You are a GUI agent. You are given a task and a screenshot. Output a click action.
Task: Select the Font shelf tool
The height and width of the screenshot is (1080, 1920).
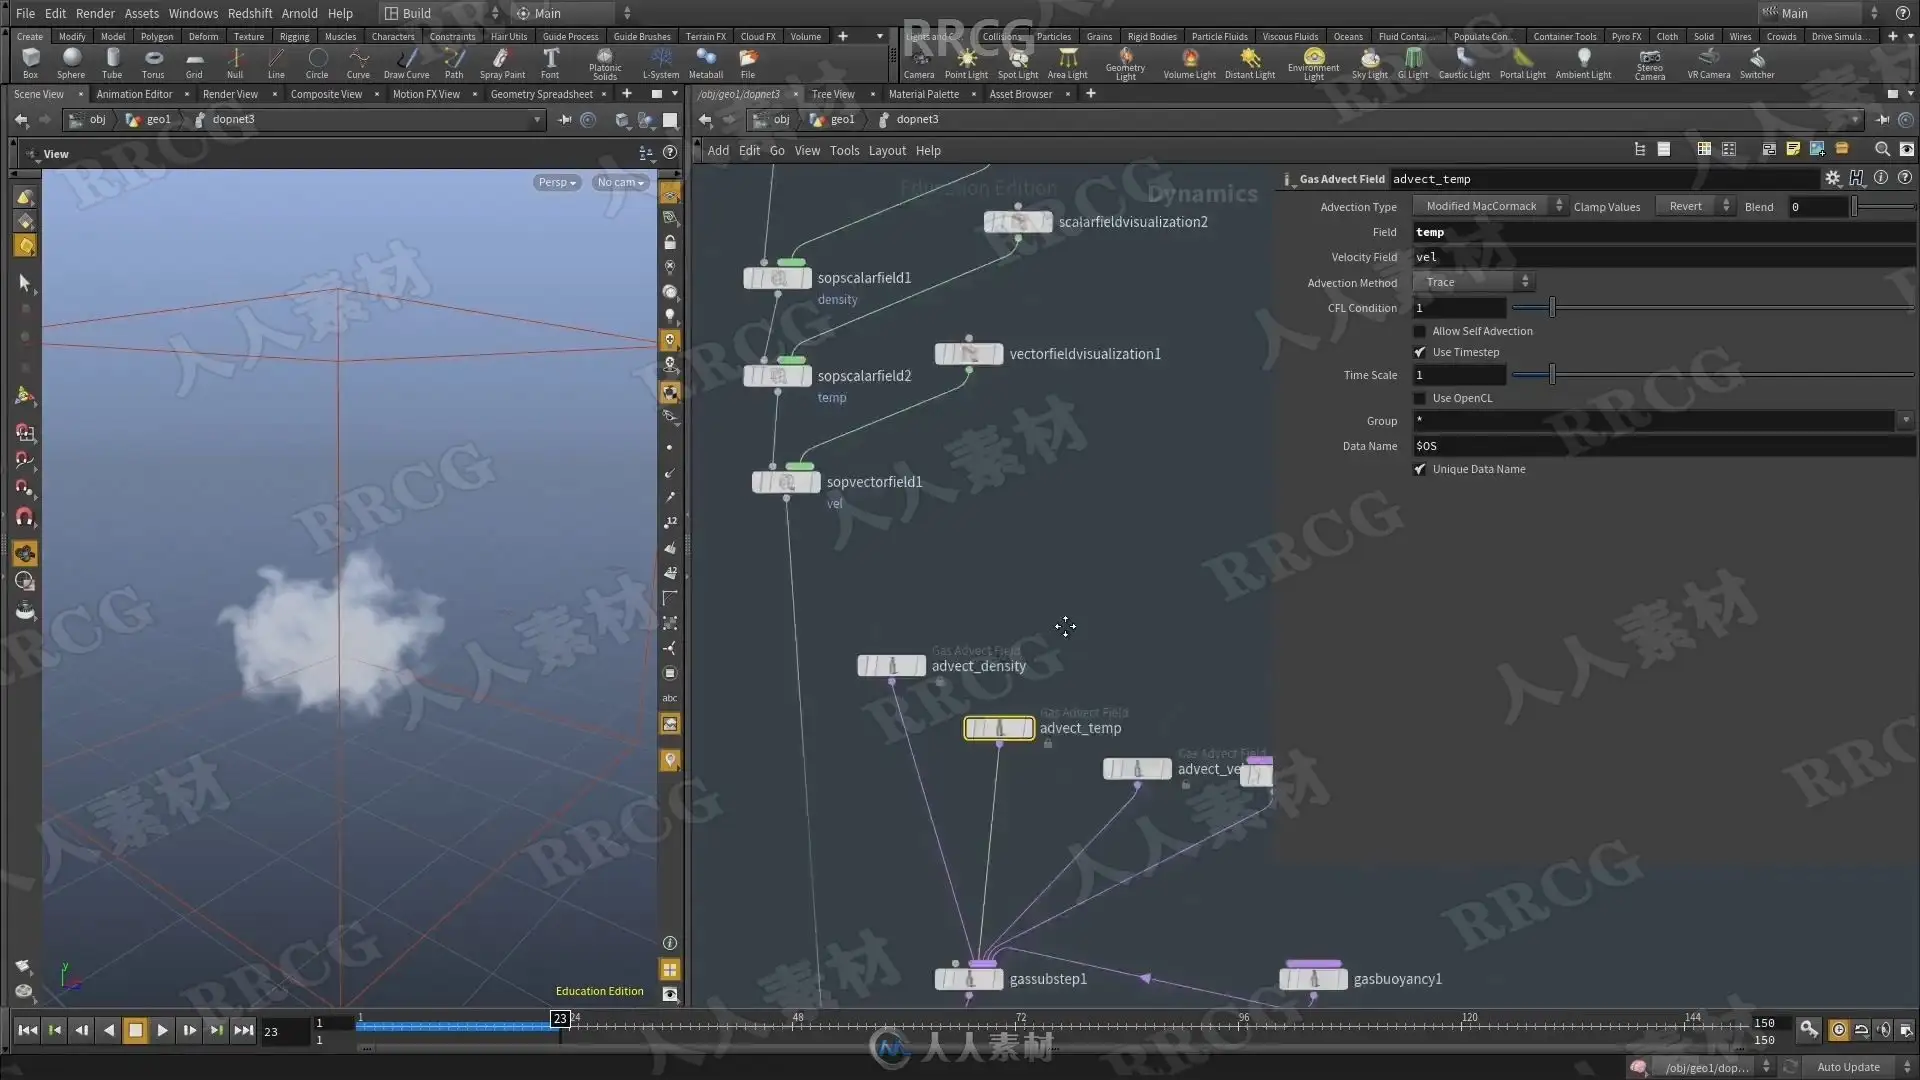pyautogui.click(x=550, y=63)
